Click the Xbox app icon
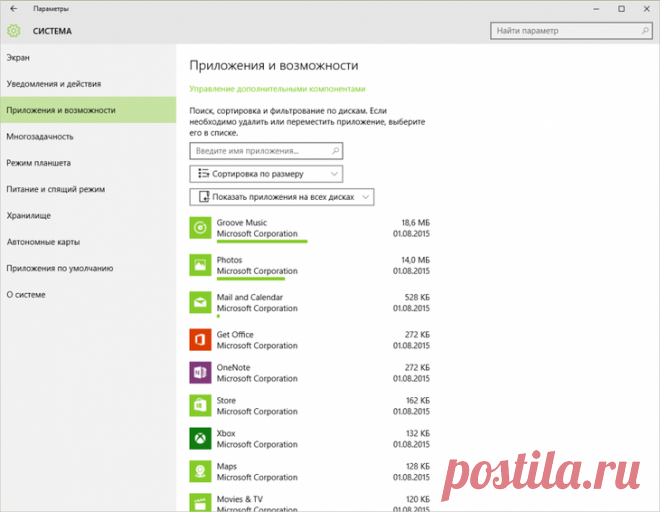660x512 pixels. pos(200,438)
